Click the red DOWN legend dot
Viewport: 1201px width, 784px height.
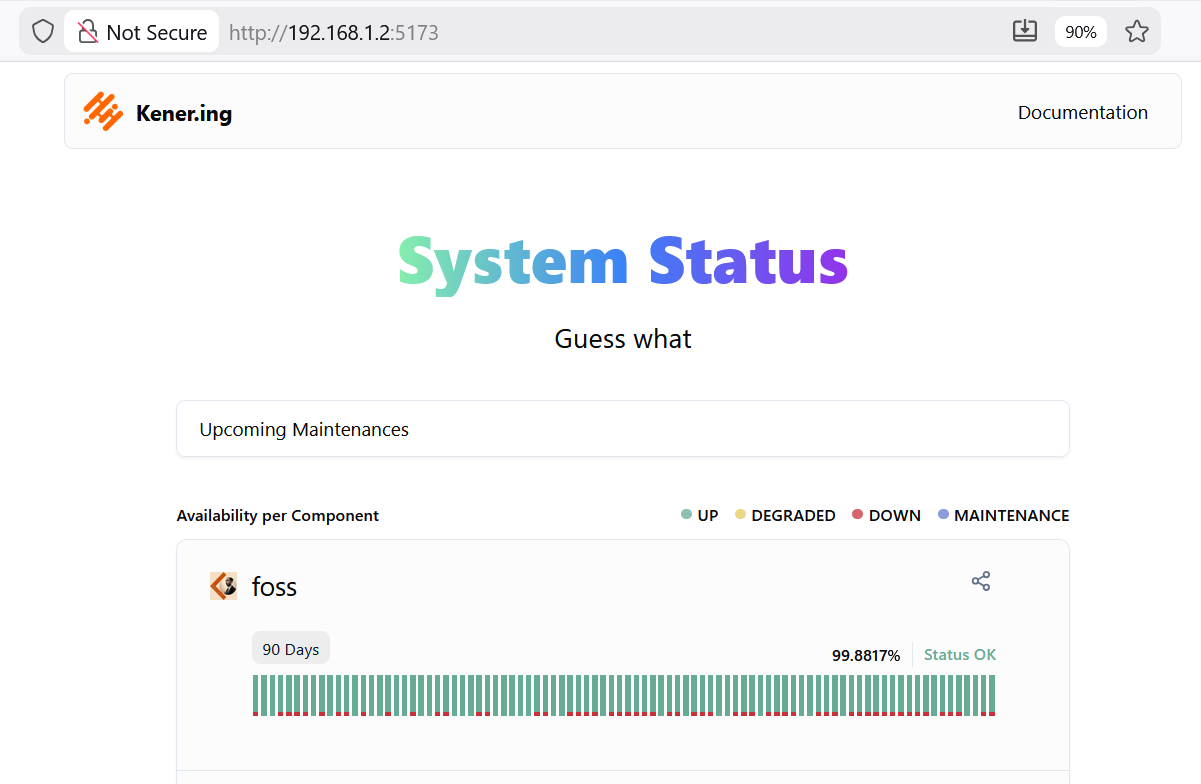point(856,514)
